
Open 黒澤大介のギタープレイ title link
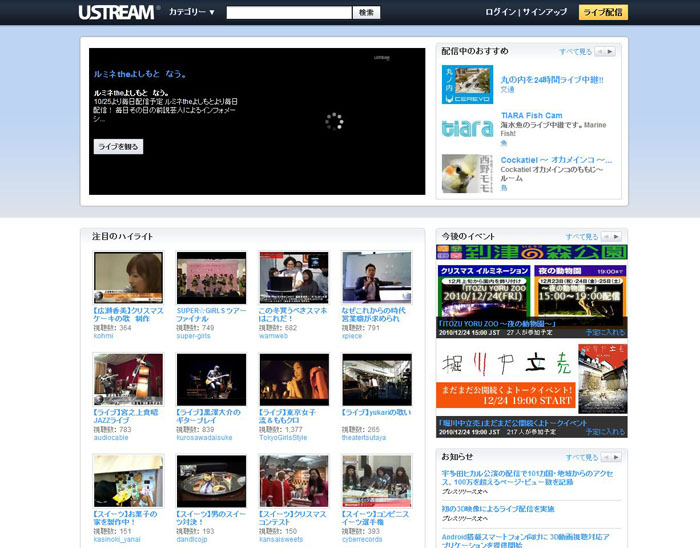point(208,416)
